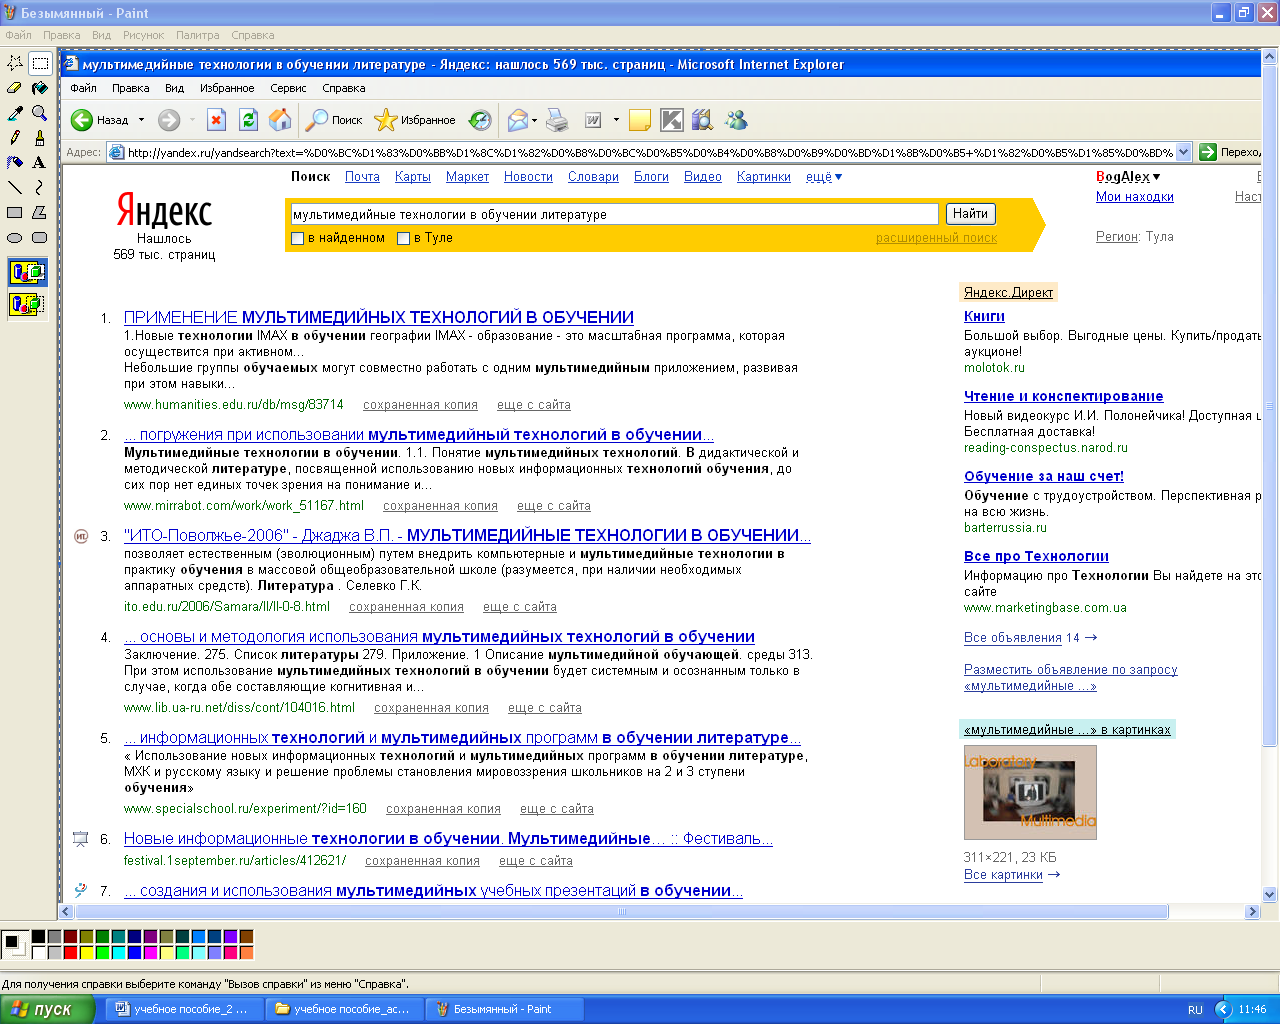Select the Polygon shape tool
The width and height of the screenshot is (1280, 1024).
point(40,212)
